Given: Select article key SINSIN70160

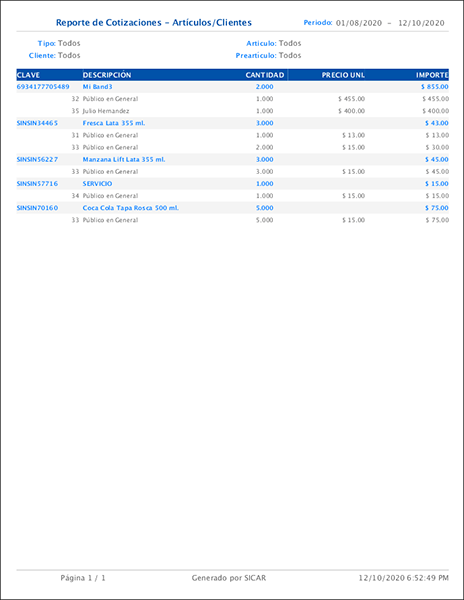Looking at the screenshot, I should point(37,208).
